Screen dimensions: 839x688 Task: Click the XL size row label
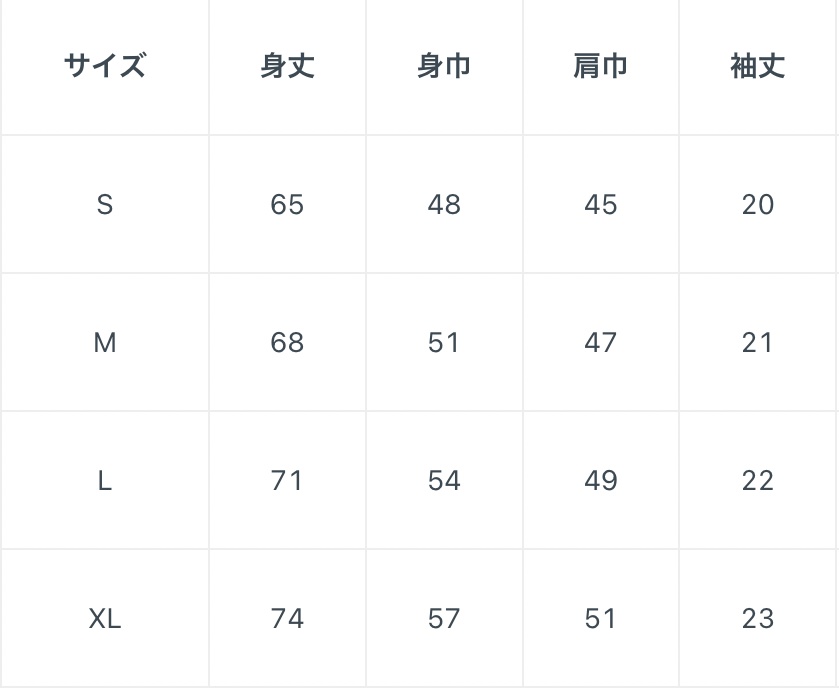[x=105, y=619]
